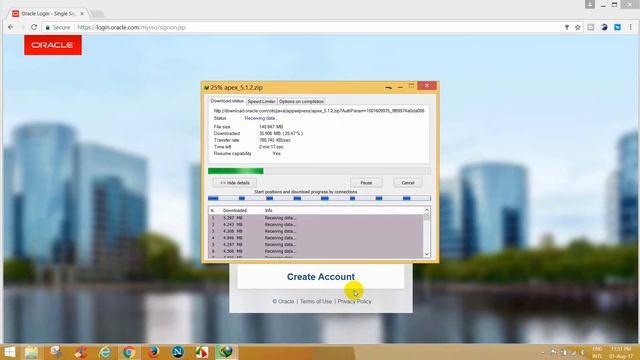
Task: Select connection row 1 with 5.287 MB
Action: (x=316, y=218)
